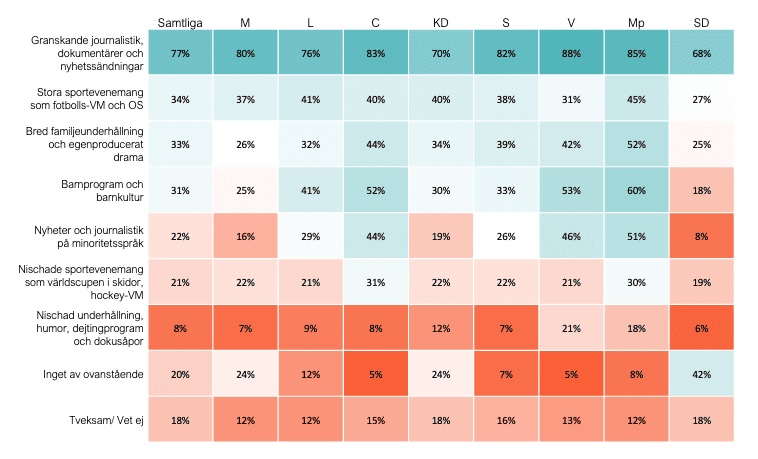758x459 pixels.
Task: Select the 77% cell under Samtliga
Action: click(180, 53)
